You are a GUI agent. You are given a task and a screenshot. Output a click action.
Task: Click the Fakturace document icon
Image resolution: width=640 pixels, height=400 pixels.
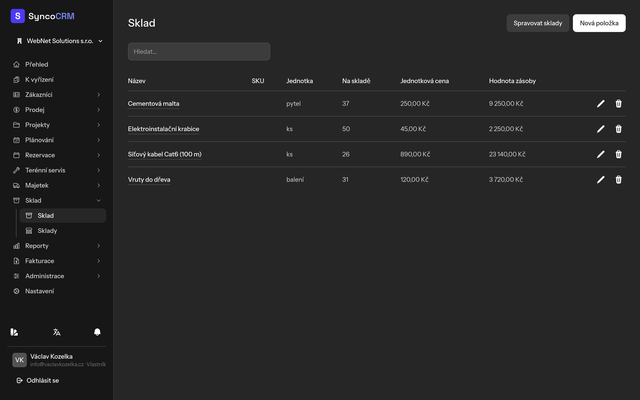[16, 261]
